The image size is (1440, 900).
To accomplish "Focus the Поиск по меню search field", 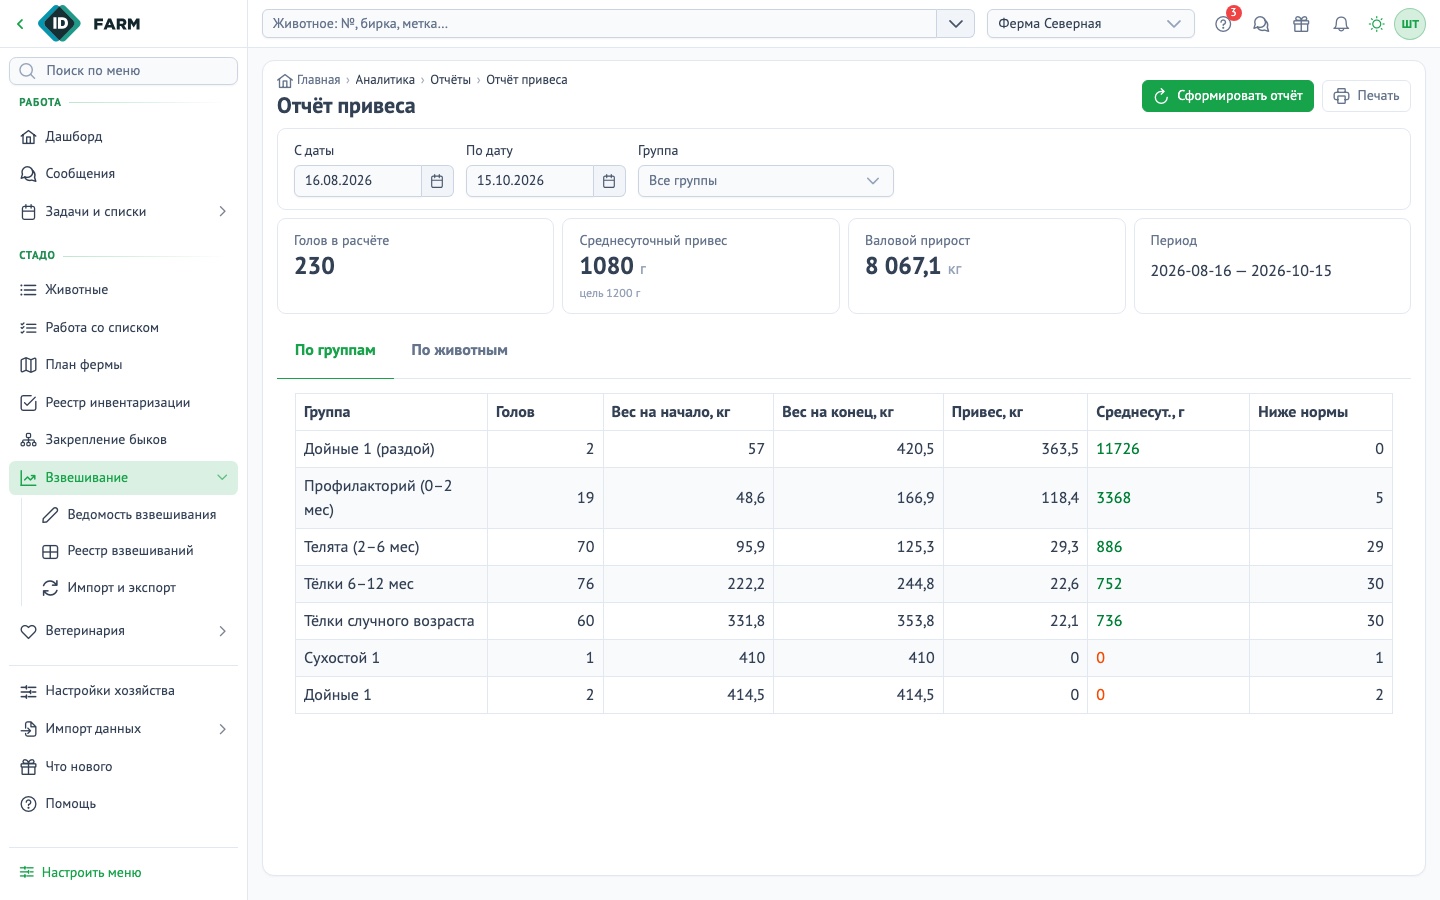I will tap(123, 71).
